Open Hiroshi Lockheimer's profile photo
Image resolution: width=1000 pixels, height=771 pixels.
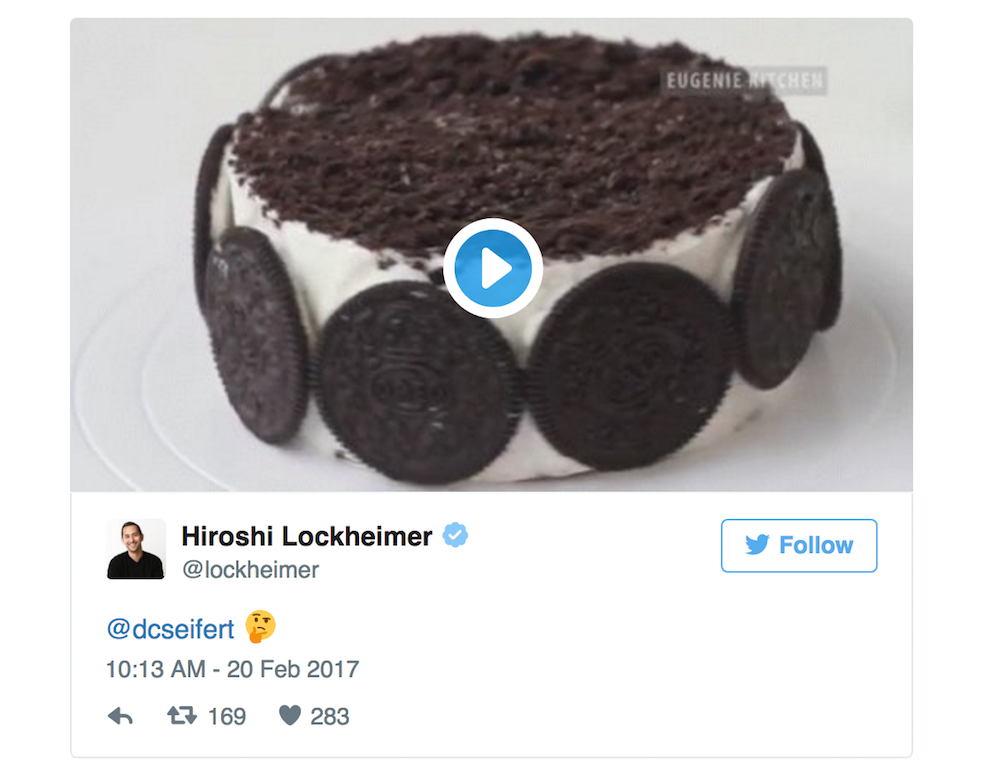[x=136, y=549]
